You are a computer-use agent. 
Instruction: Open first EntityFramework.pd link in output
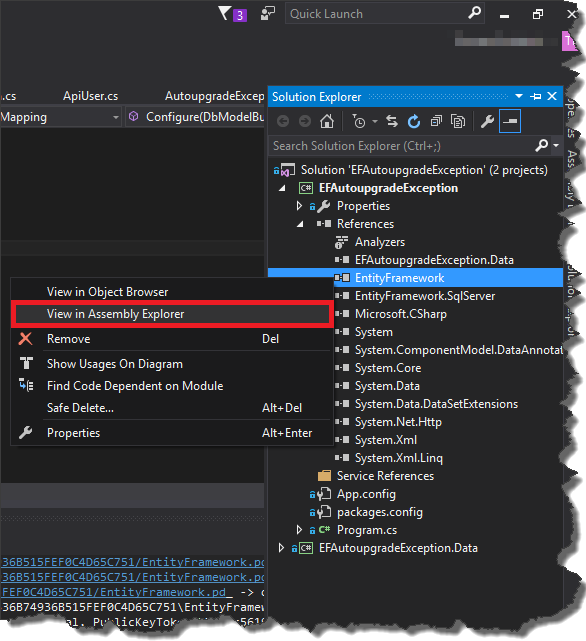[133, 563]
